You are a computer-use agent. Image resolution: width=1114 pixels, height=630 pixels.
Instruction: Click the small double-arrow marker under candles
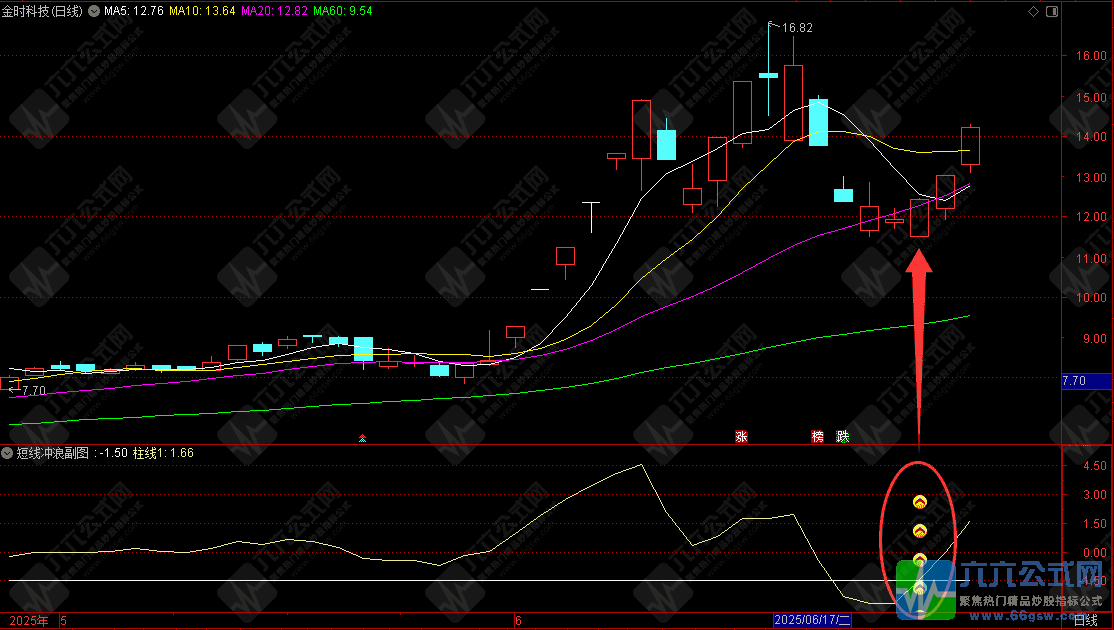click(363, 437)
